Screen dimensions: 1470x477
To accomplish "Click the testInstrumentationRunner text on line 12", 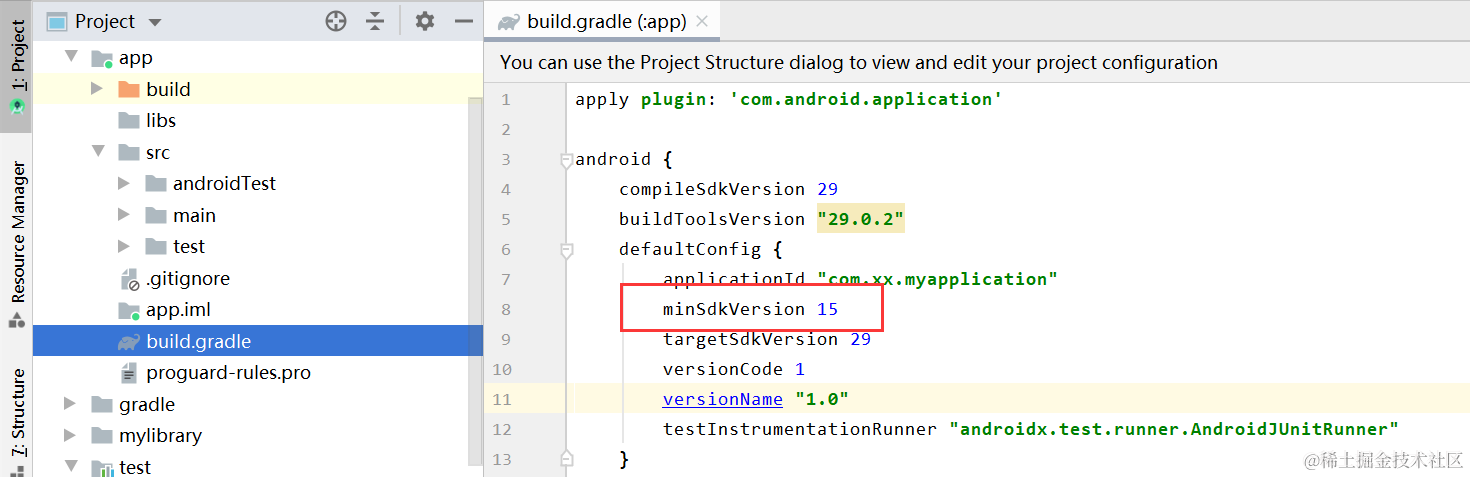I will coord(799,429).
